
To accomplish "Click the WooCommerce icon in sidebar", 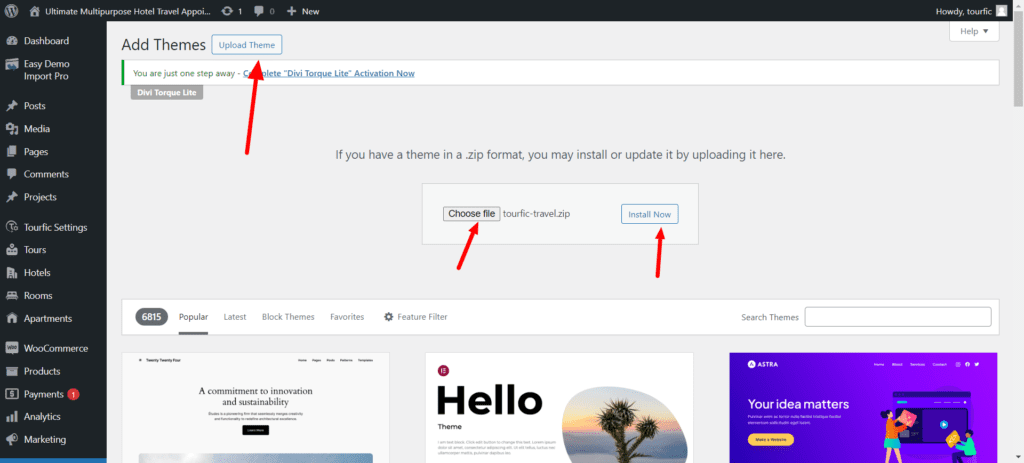I will coord(11,348).
